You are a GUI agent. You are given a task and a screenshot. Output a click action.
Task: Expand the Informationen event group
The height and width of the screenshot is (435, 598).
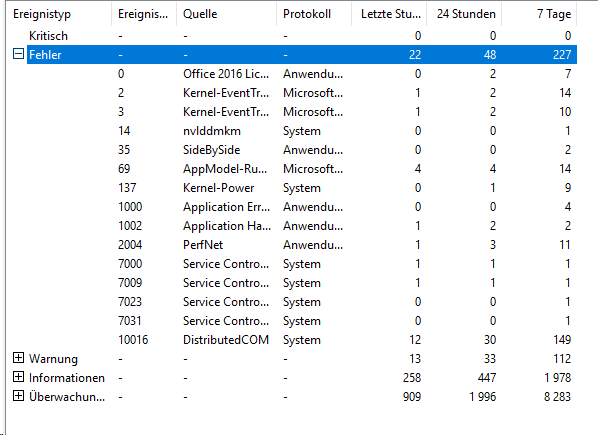click(18, 377)
